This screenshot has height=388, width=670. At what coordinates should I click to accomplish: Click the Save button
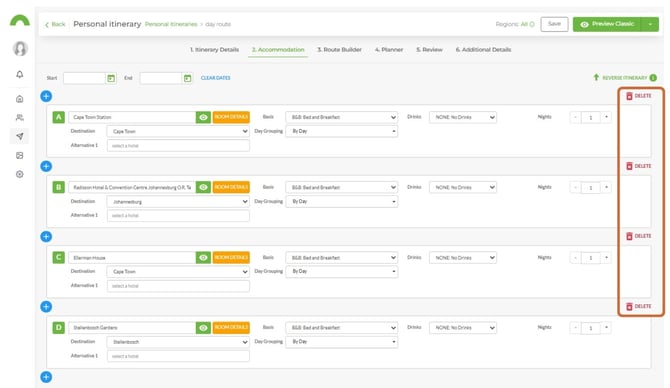(554, 24)
